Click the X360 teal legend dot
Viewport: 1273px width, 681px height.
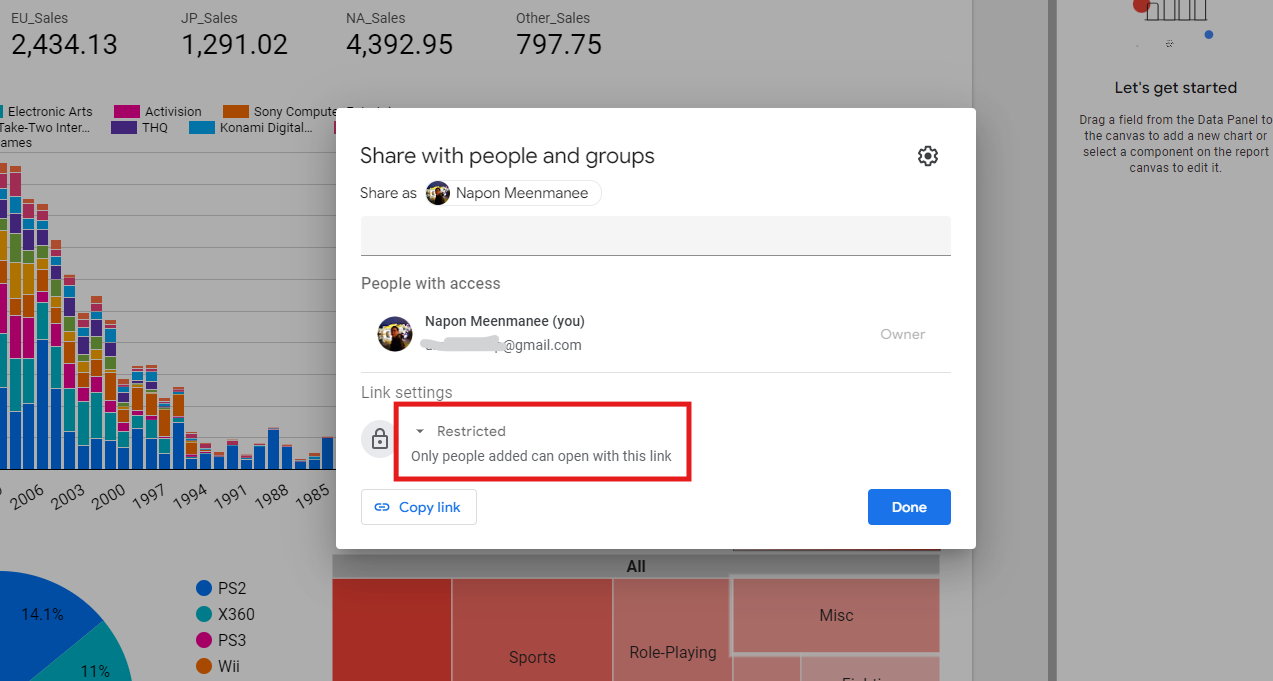point(204,614)
